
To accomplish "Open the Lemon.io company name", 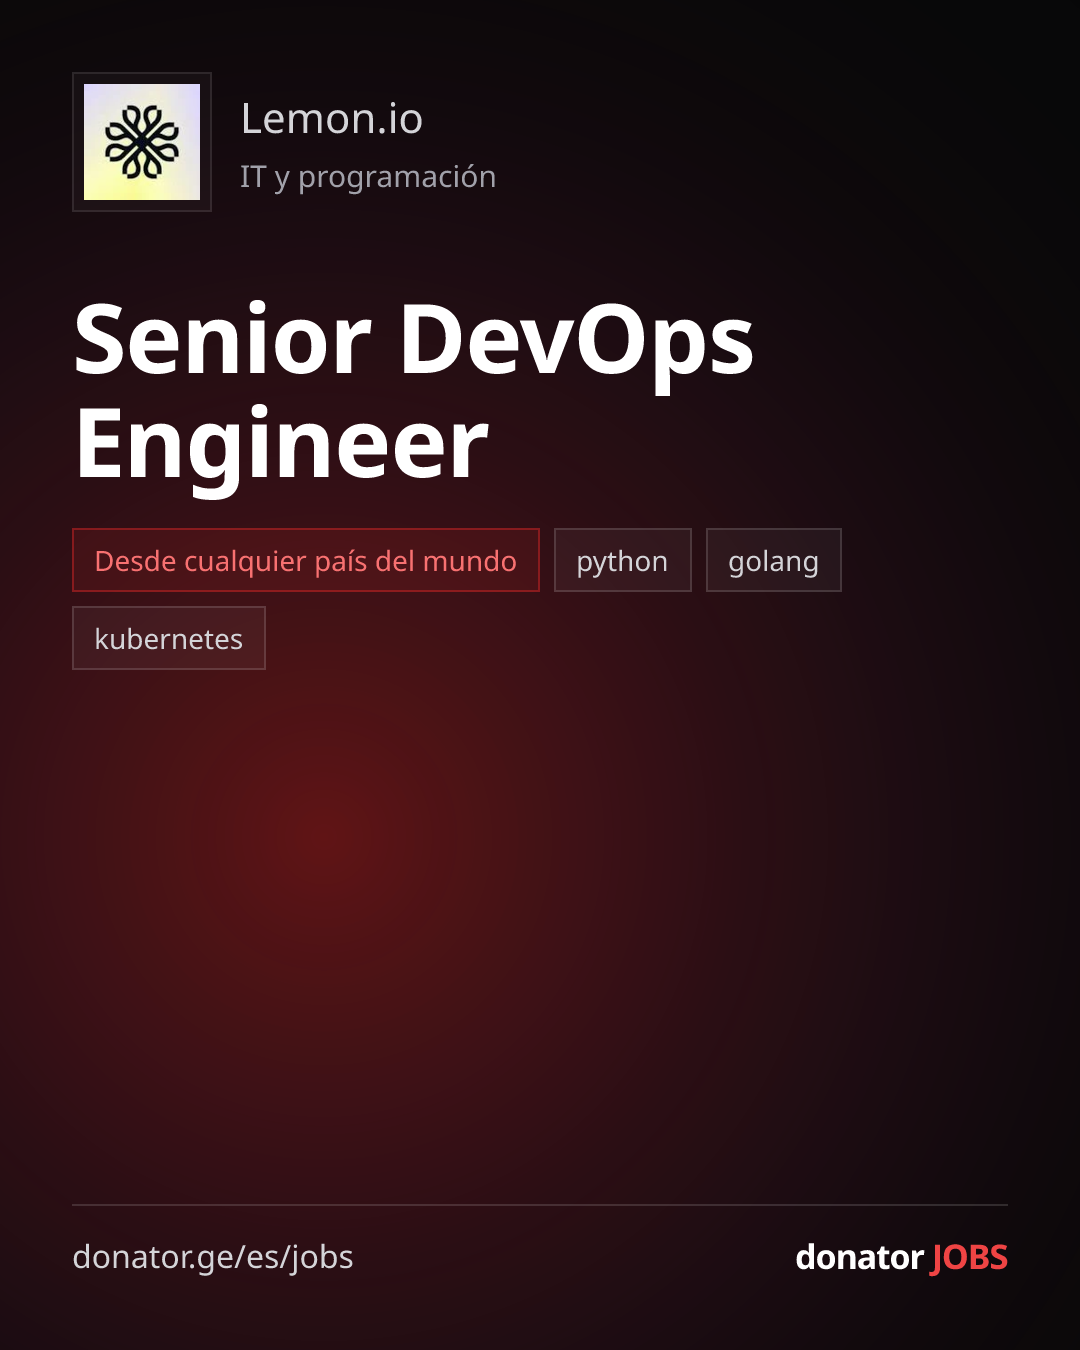I will [x=332, y=119].
